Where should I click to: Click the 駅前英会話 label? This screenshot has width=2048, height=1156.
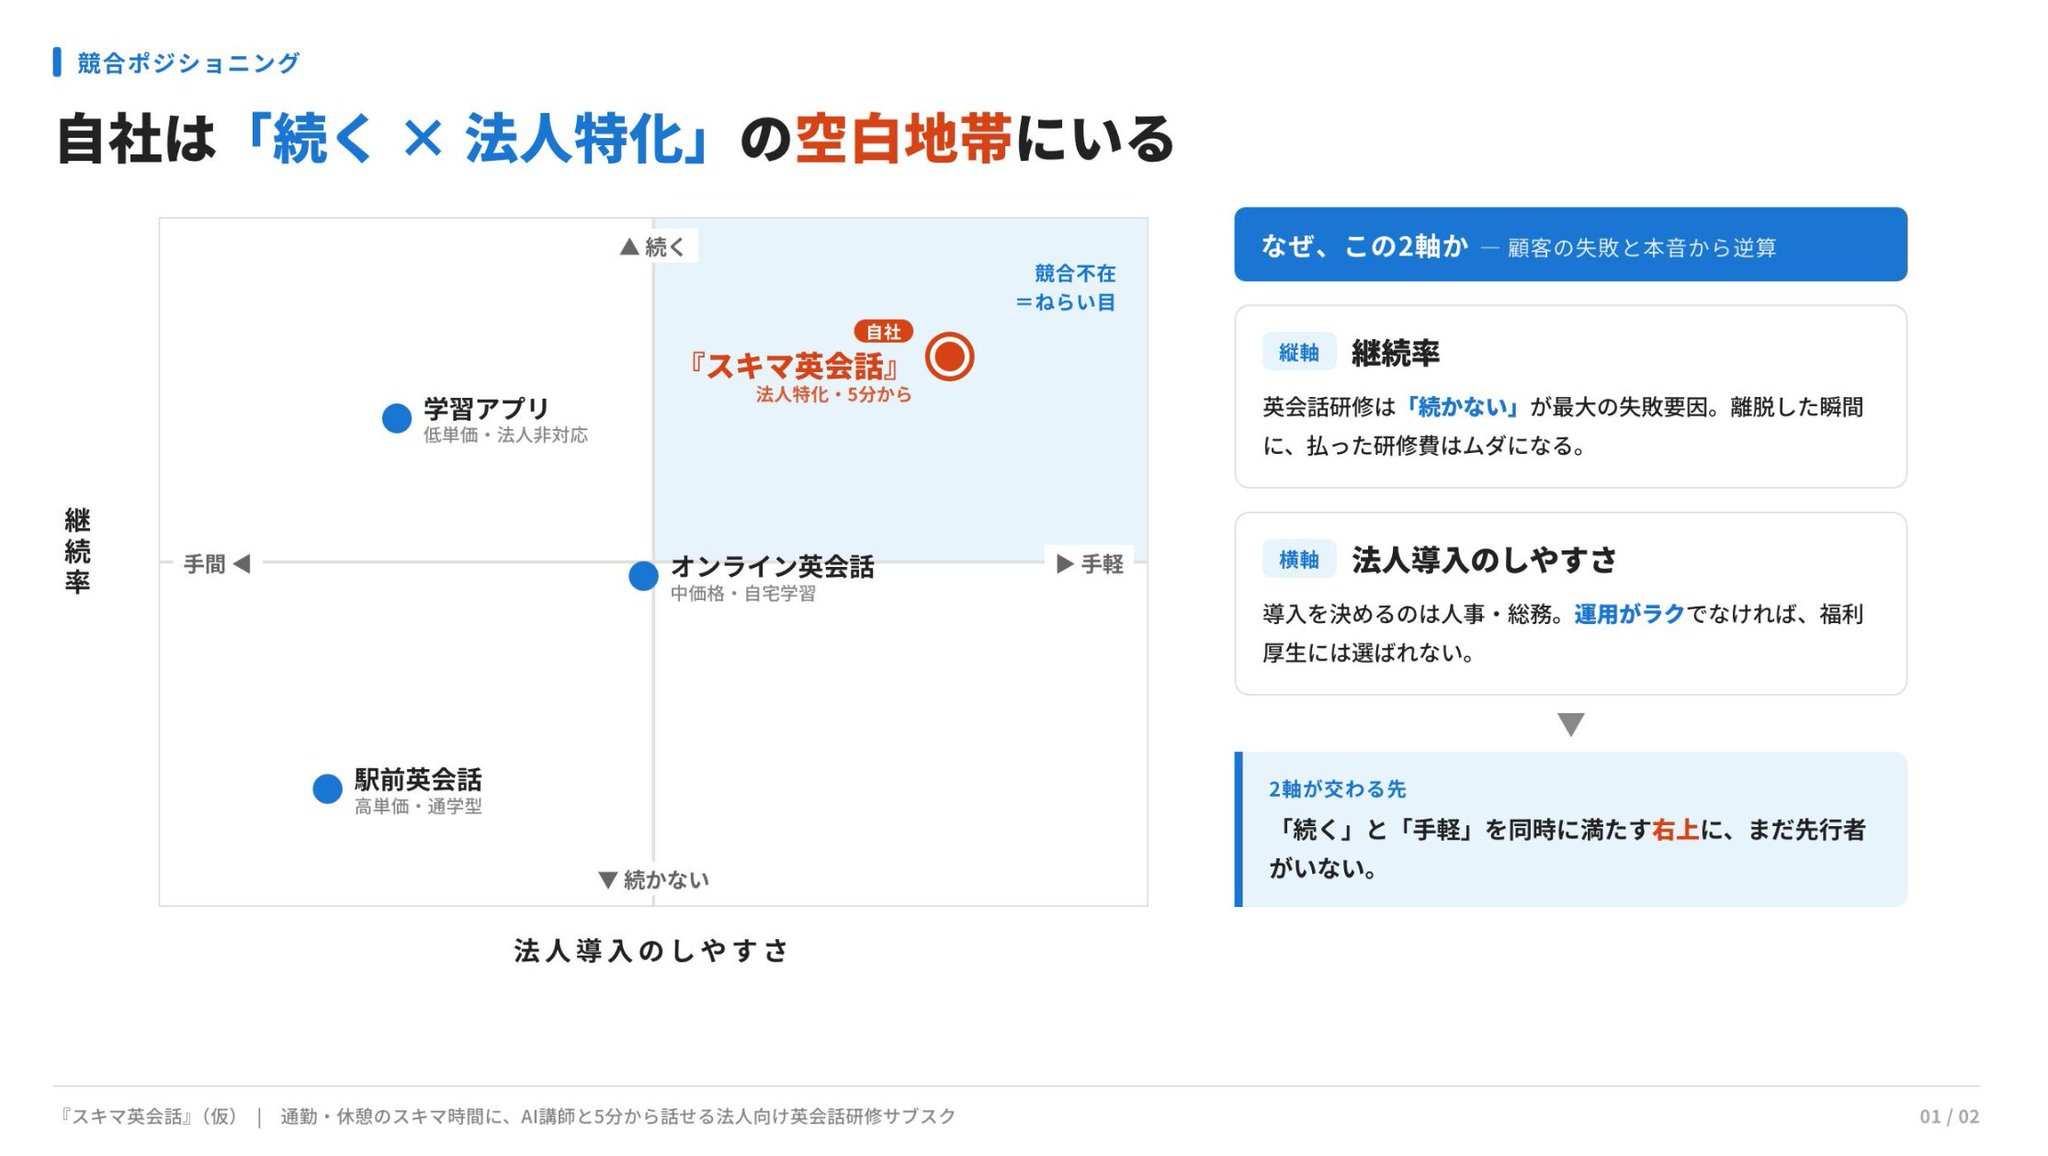point(418,779)
